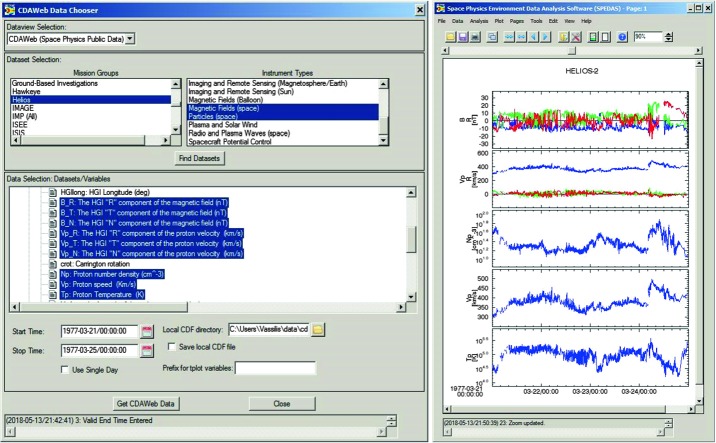
Task: Click the help question mark icon
Action: click(x=622, y=37)
